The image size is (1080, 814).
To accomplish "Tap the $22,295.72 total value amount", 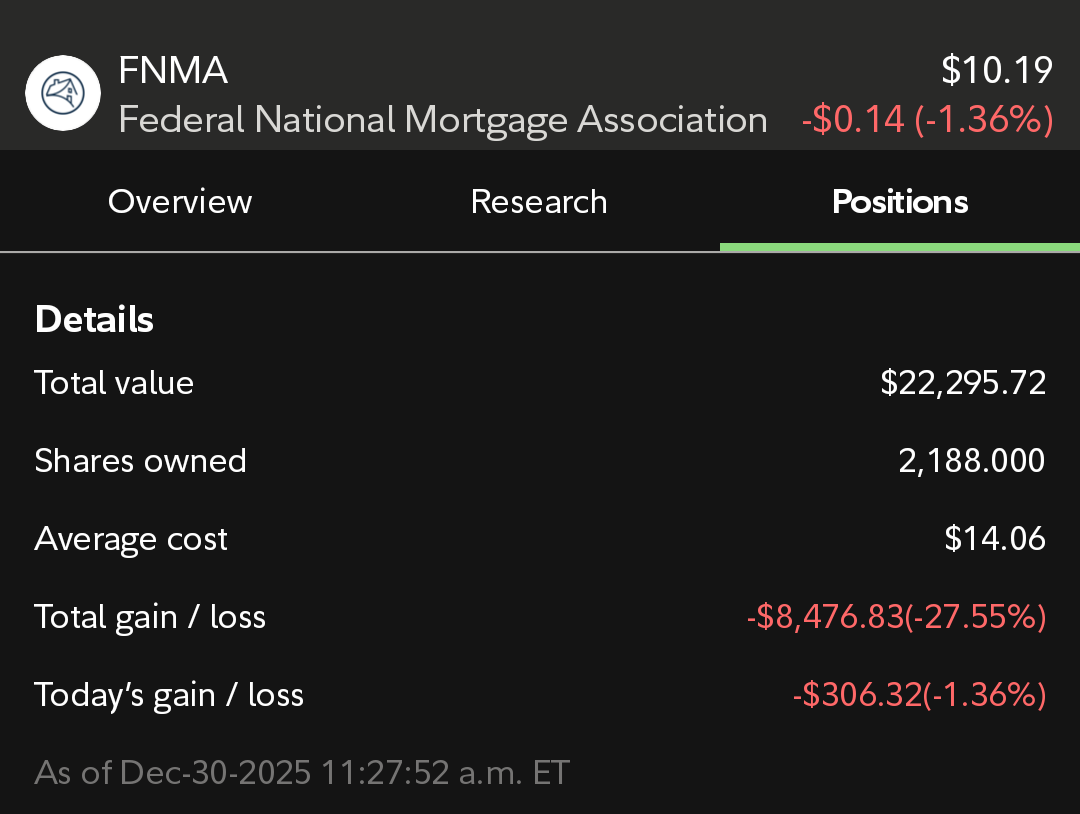I will (963, 383).
